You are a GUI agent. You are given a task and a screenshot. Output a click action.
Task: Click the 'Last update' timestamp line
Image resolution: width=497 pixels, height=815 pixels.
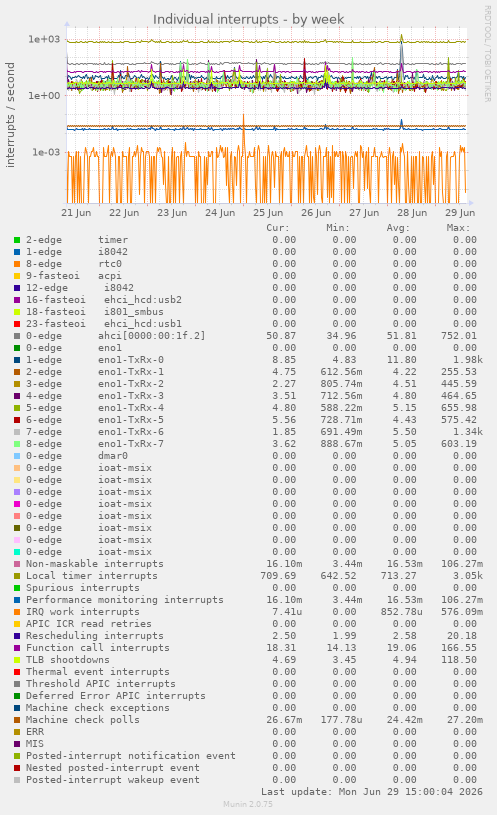(372, 792)
